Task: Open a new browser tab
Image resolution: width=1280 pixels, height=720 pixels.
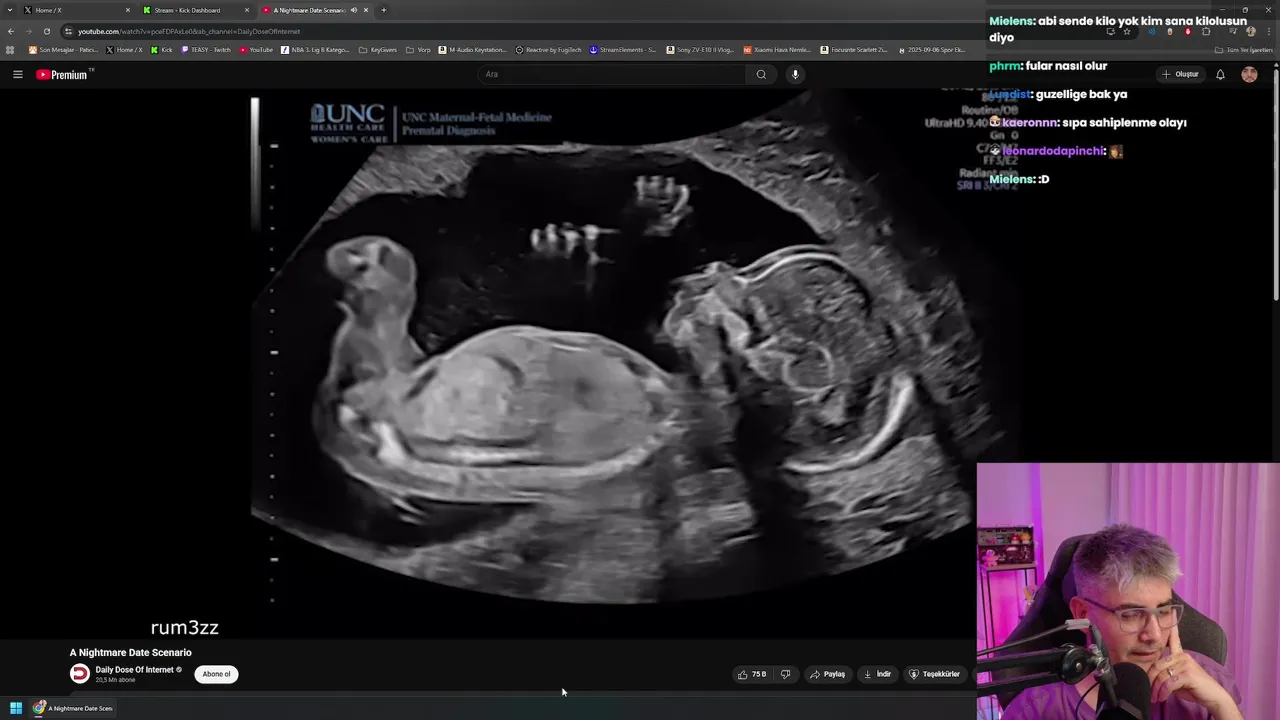Action: [x=384, y=10]
